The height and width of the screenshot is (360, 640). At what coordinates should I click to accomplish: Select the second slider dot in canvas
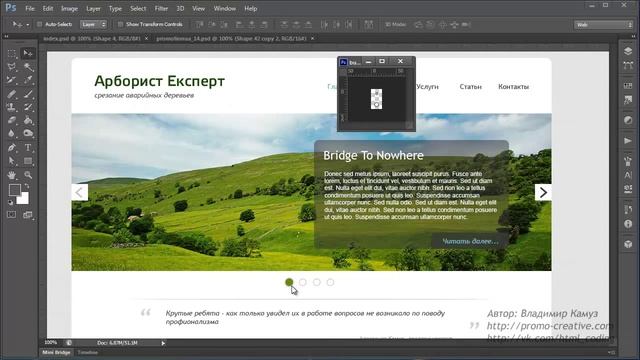coord(303,282)
